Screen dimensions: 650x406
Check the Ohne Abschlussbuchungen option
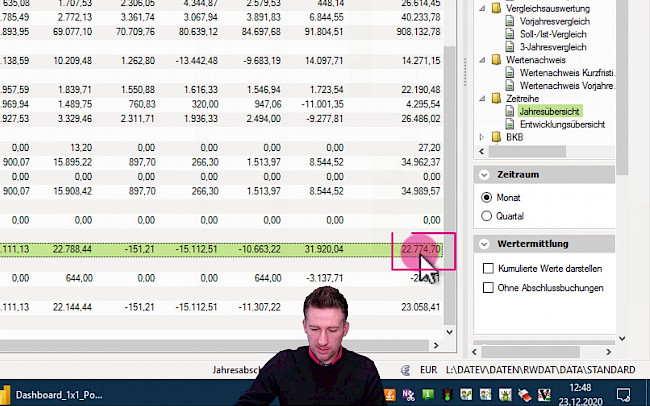488,288
